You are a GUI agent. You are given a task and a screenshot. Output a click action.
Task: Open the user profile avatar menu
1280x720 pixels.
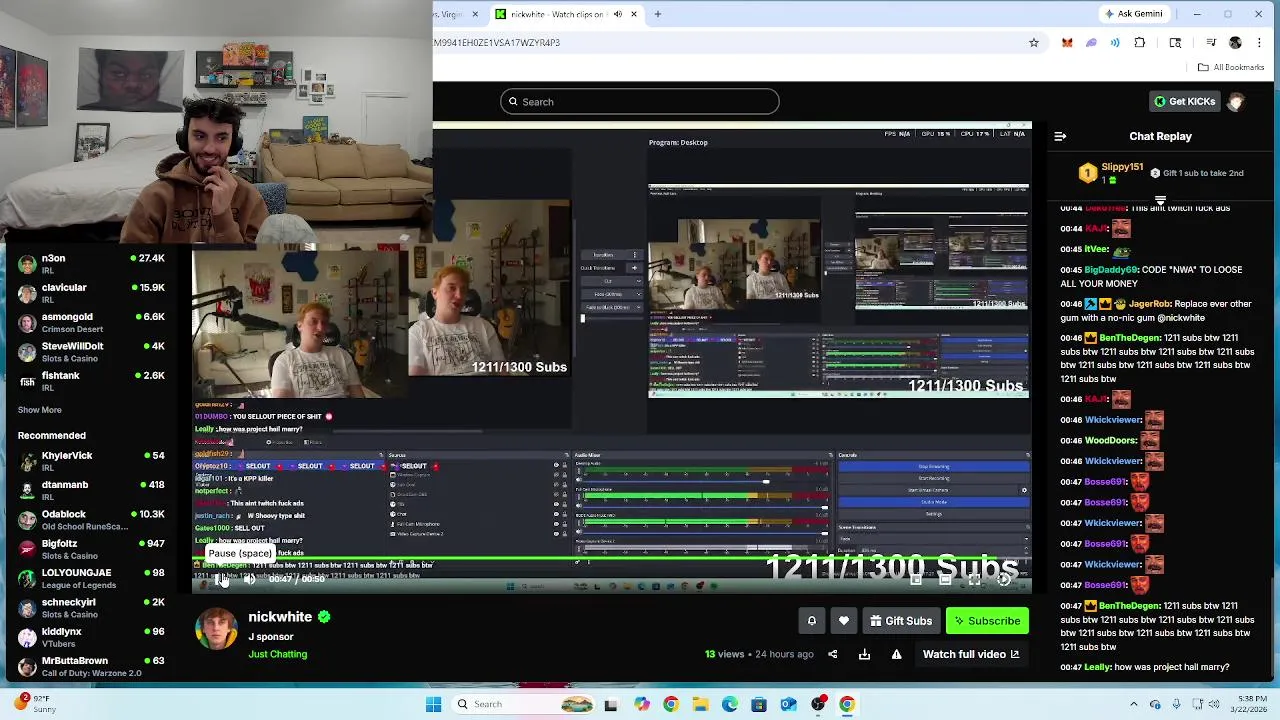click(x=1237, y=101)
